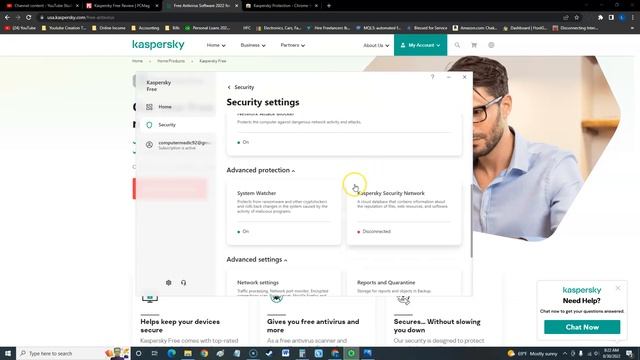Open the notifications center icon
Screen dimensions: 640x360
(629, 353)
